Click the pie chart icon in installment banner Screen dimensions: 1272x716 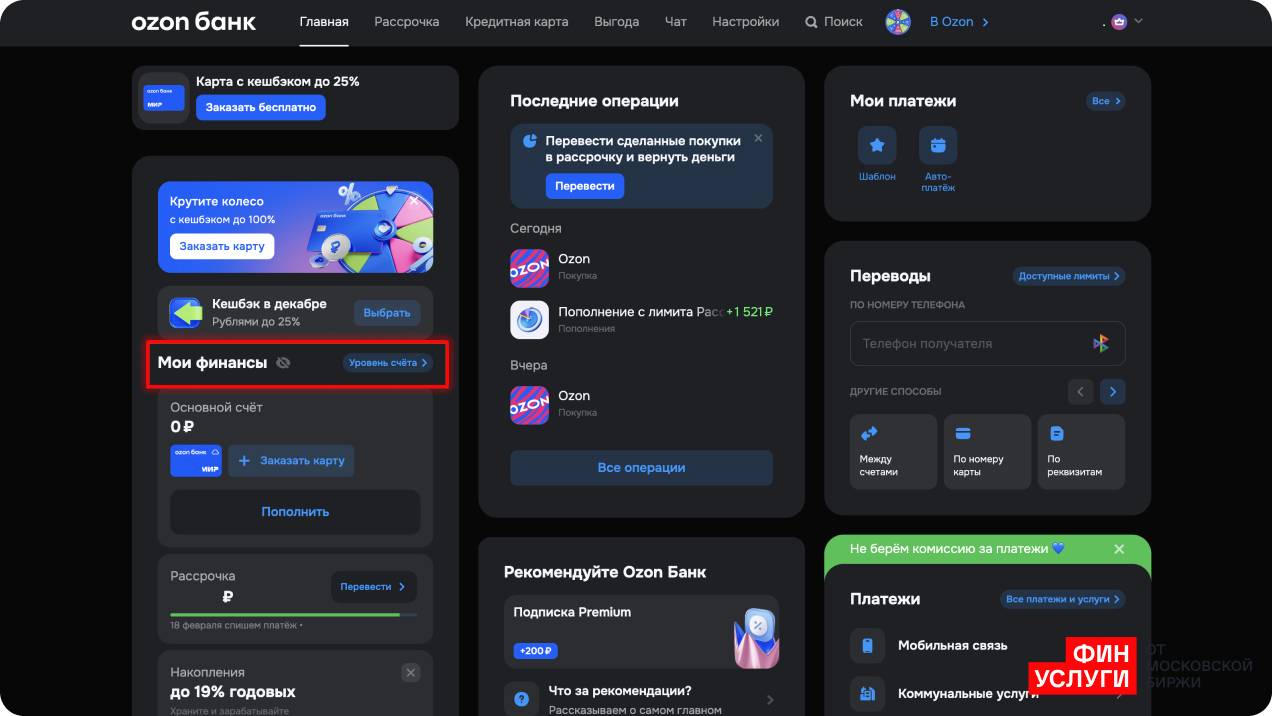[x=530, y=142]
